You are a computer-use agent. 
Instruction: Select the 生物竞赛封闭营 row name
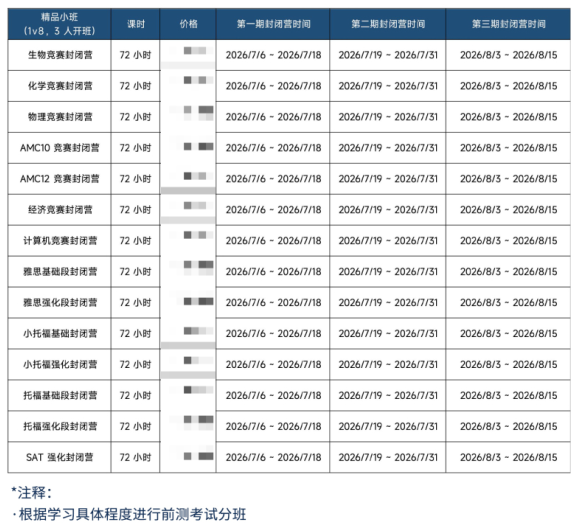tap(60, 55)
